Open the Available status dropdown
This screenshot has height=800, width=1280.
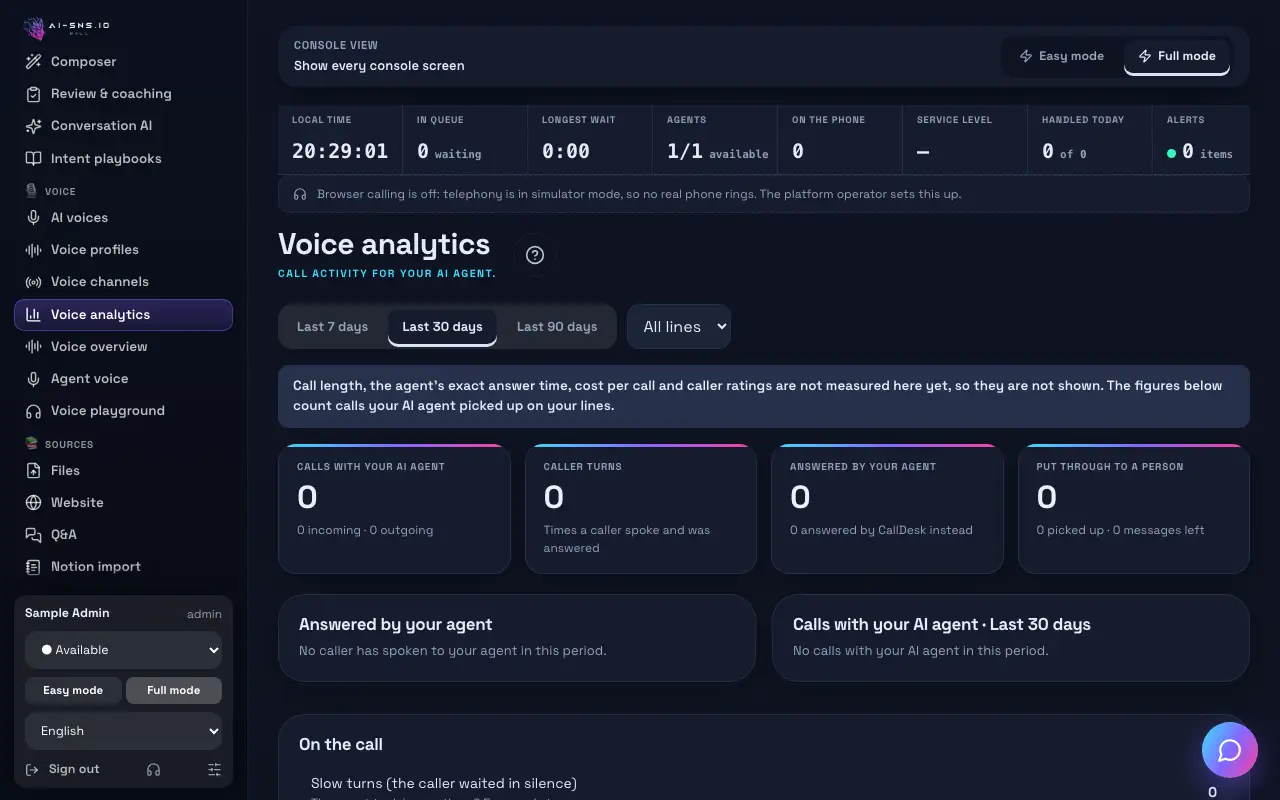123,650
